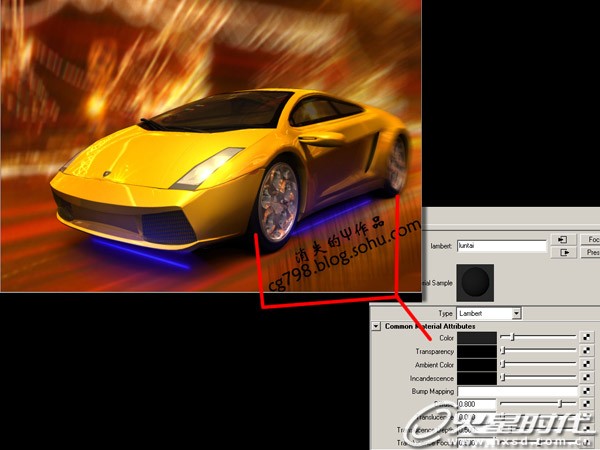
Task: Click the Ambient Color map checker button
Action: [587, 365]
